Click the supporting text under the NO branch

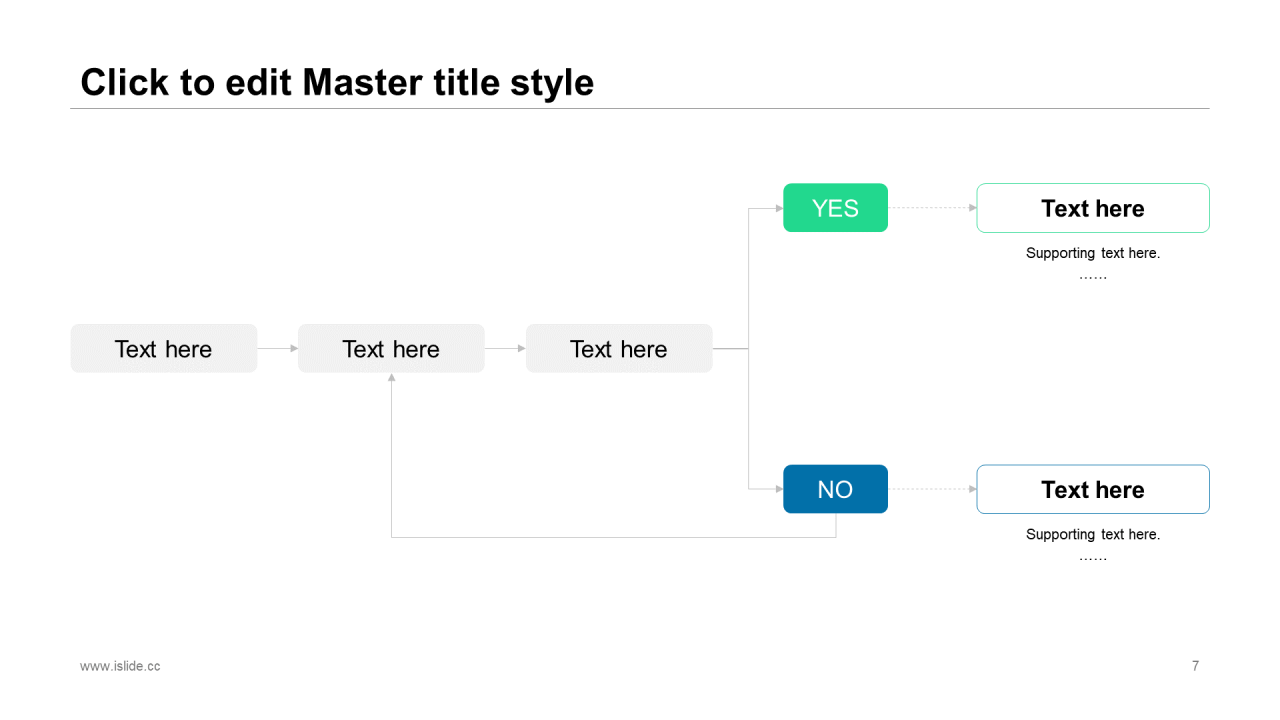pos(1093,534)
